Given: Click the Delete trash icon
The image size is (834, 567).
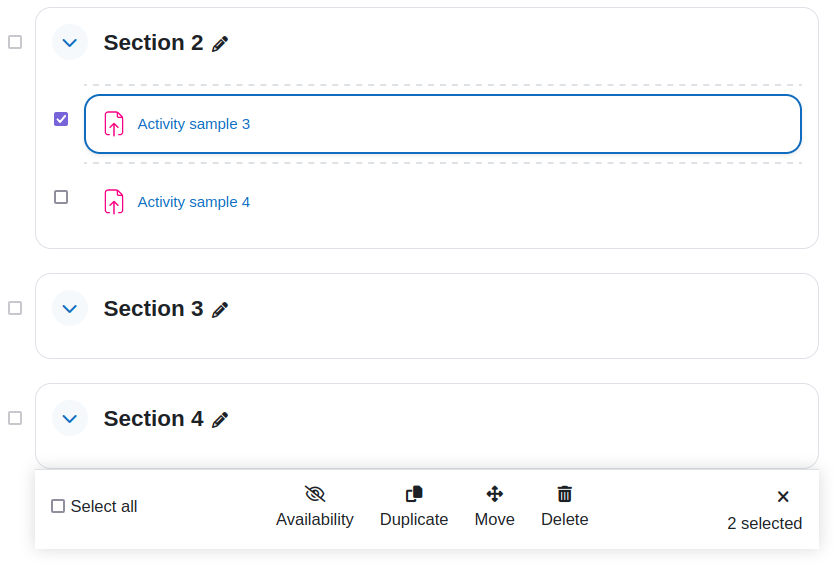Looking at the screenshot, I should coord(565,494).
